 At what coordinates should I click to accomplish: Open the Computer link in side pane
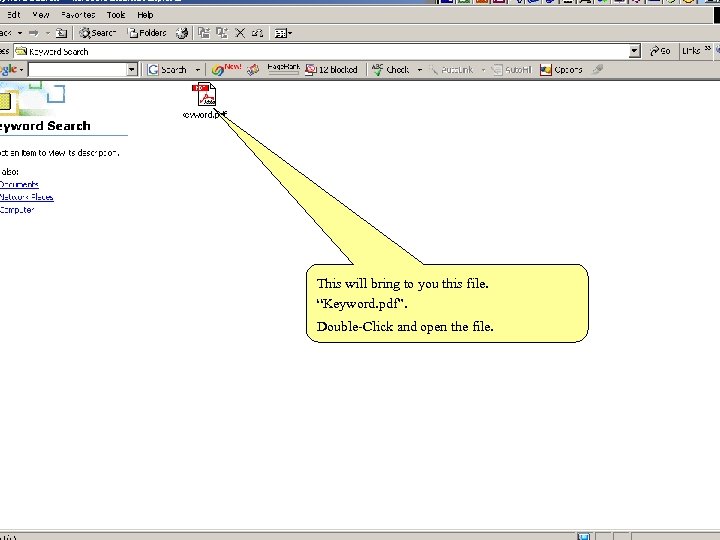click(x=17, y=210)
